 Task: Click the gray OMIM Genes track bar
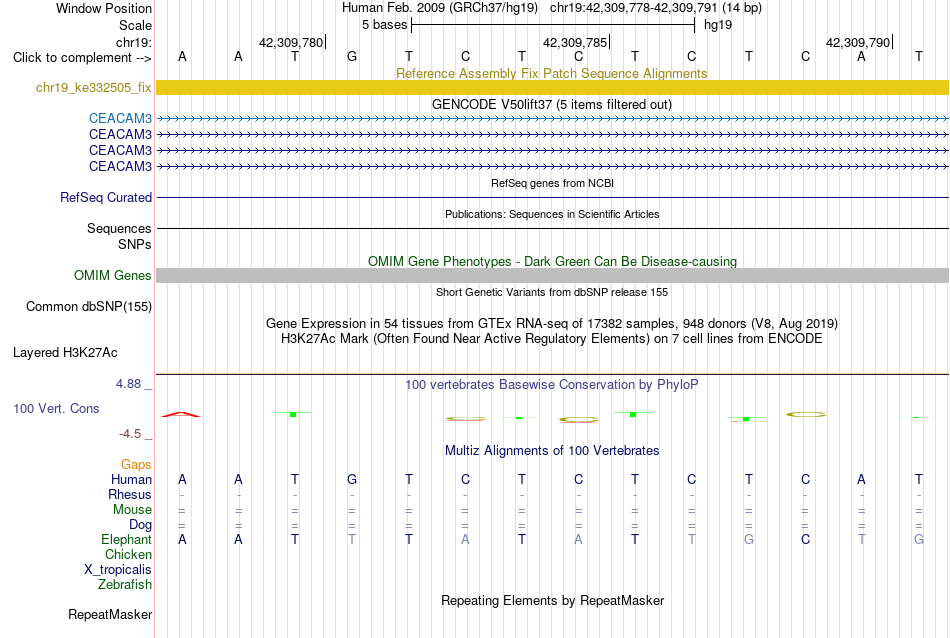[x=552, y=276]
